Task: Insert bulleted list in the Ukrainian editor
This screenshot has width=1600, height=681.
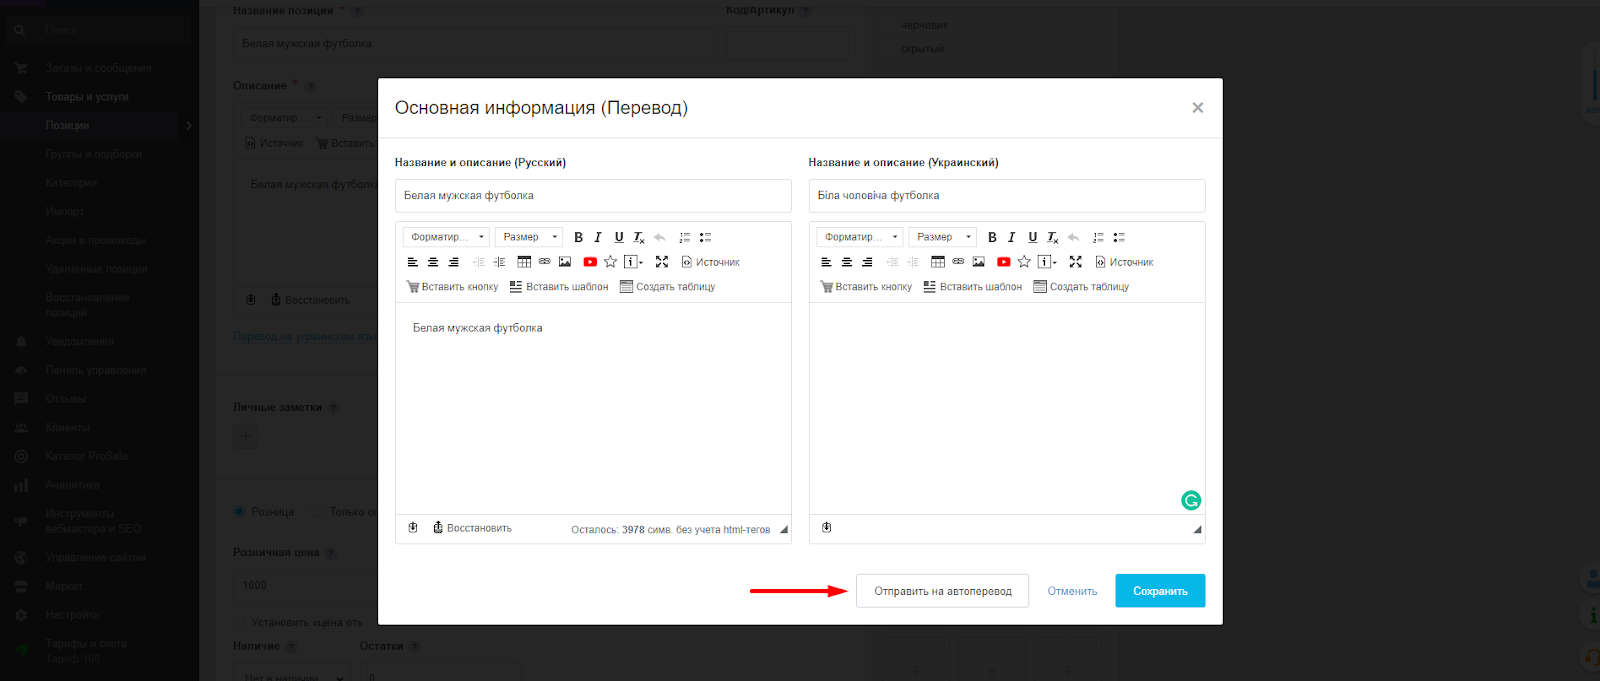Action: pyautogui.click(x=1119, y=237)
